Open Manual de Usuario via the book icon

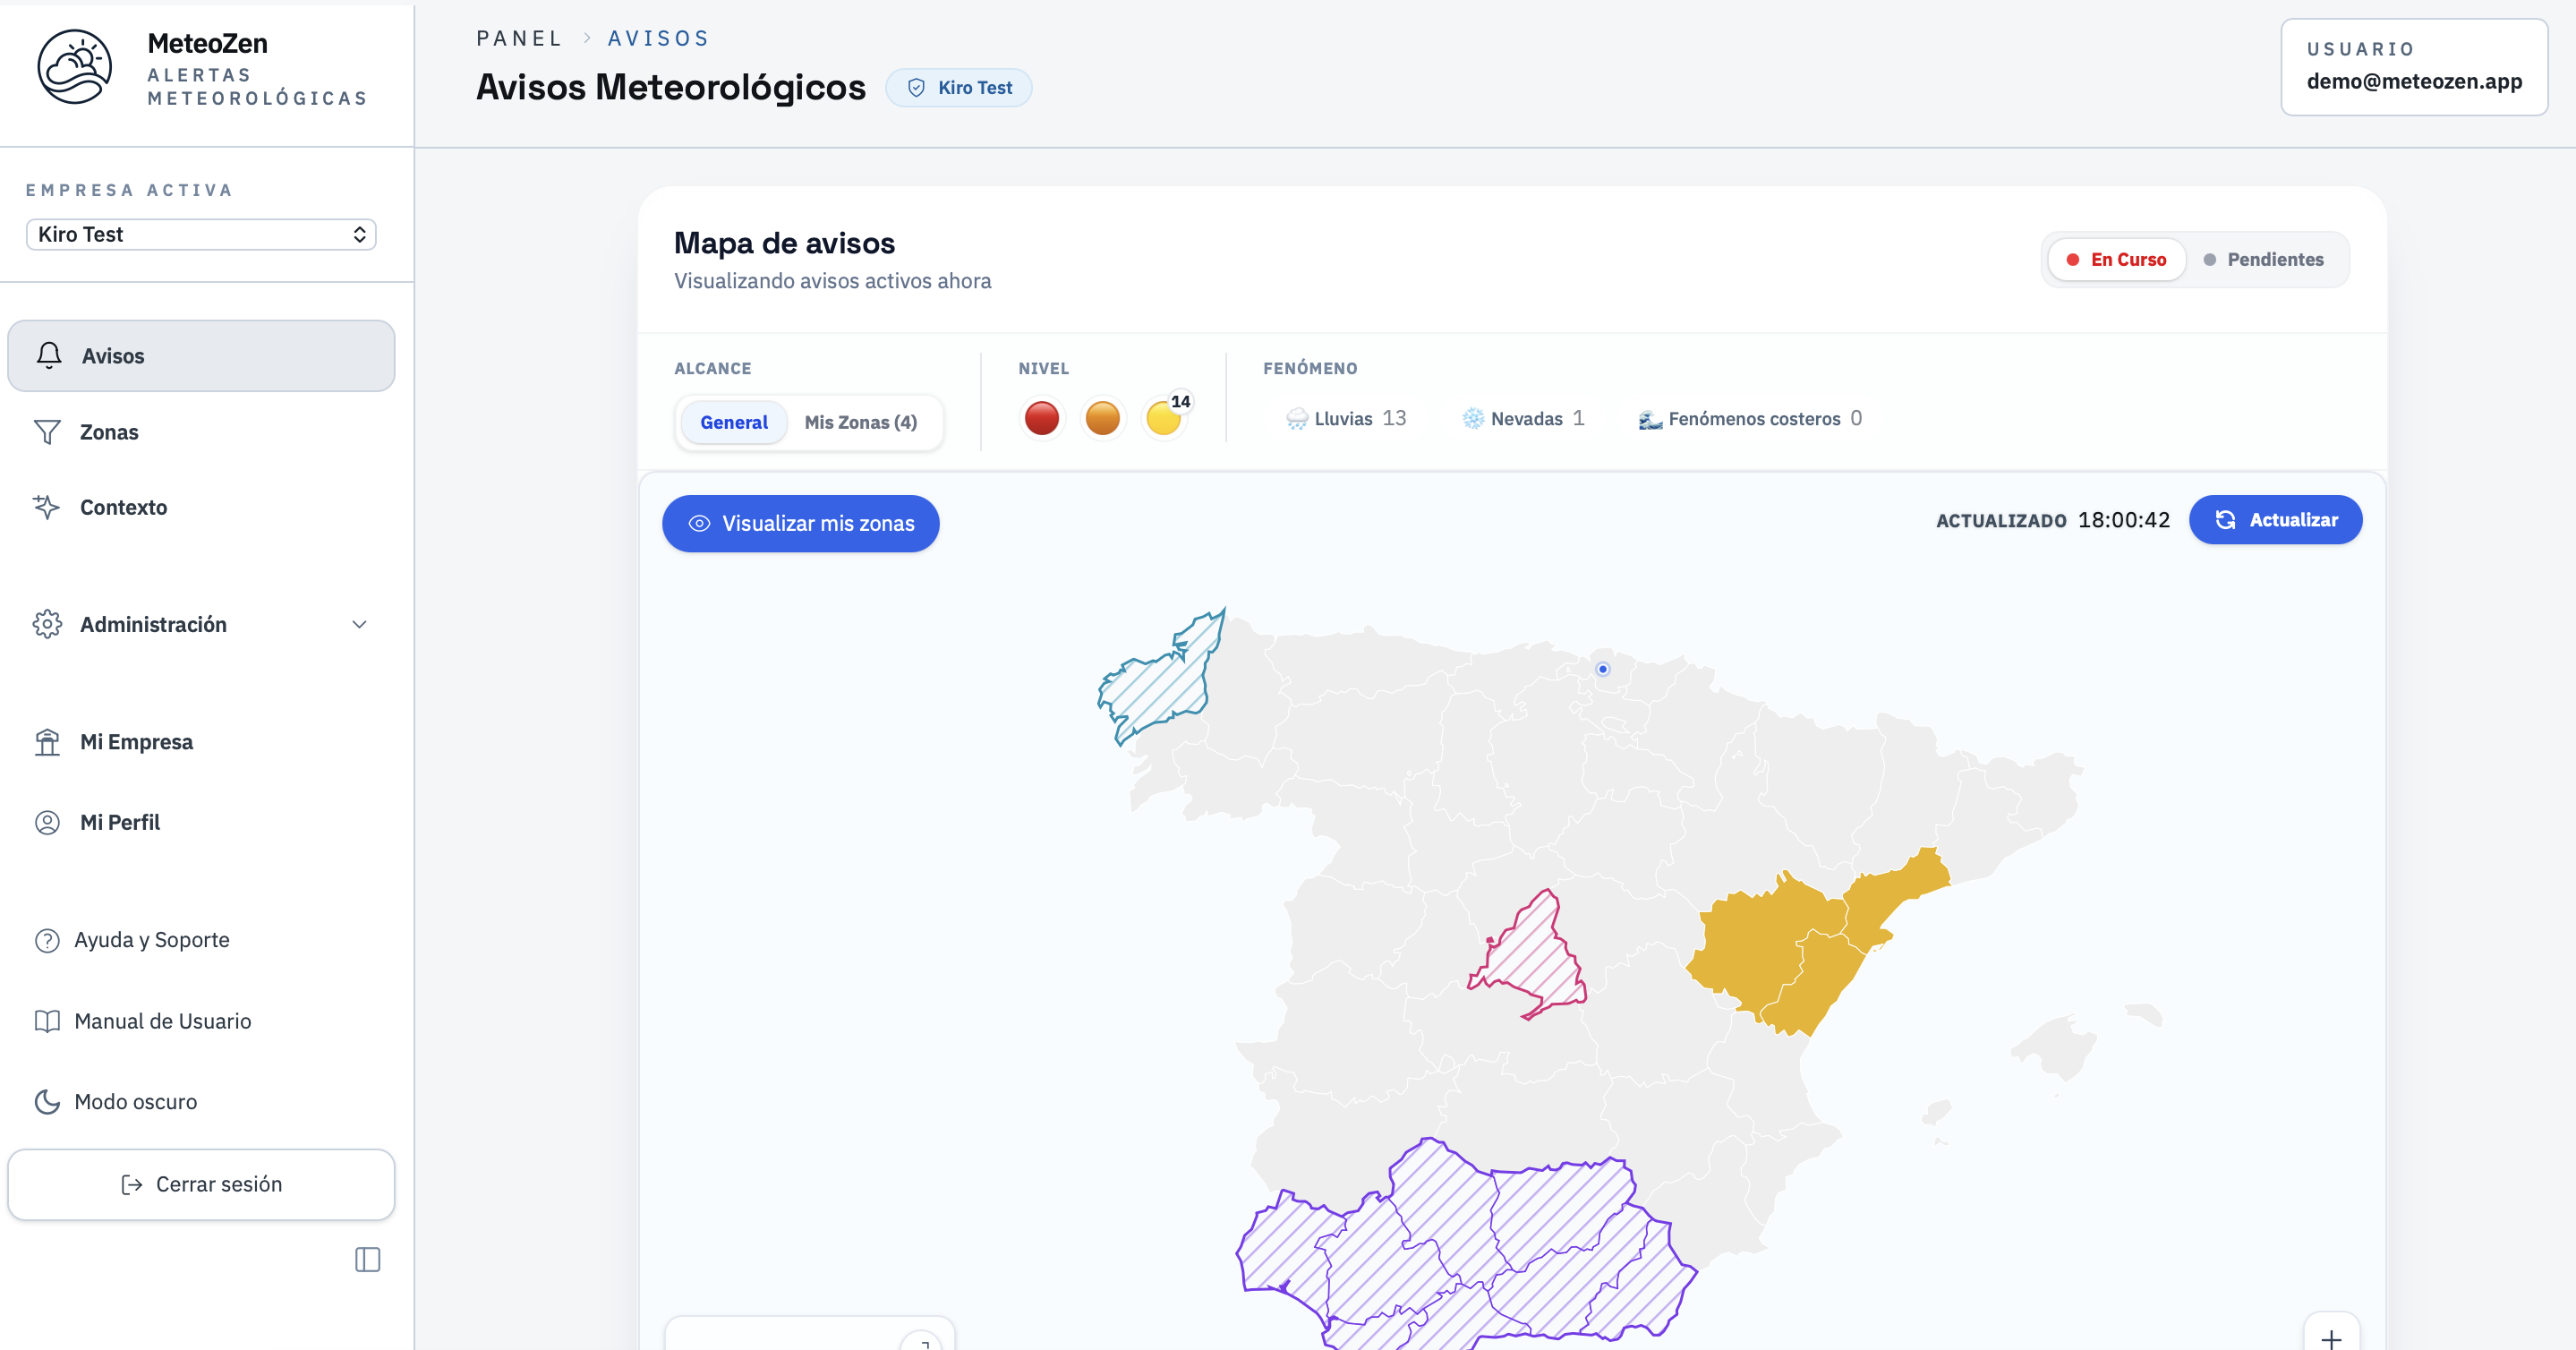pos(47,1021)
